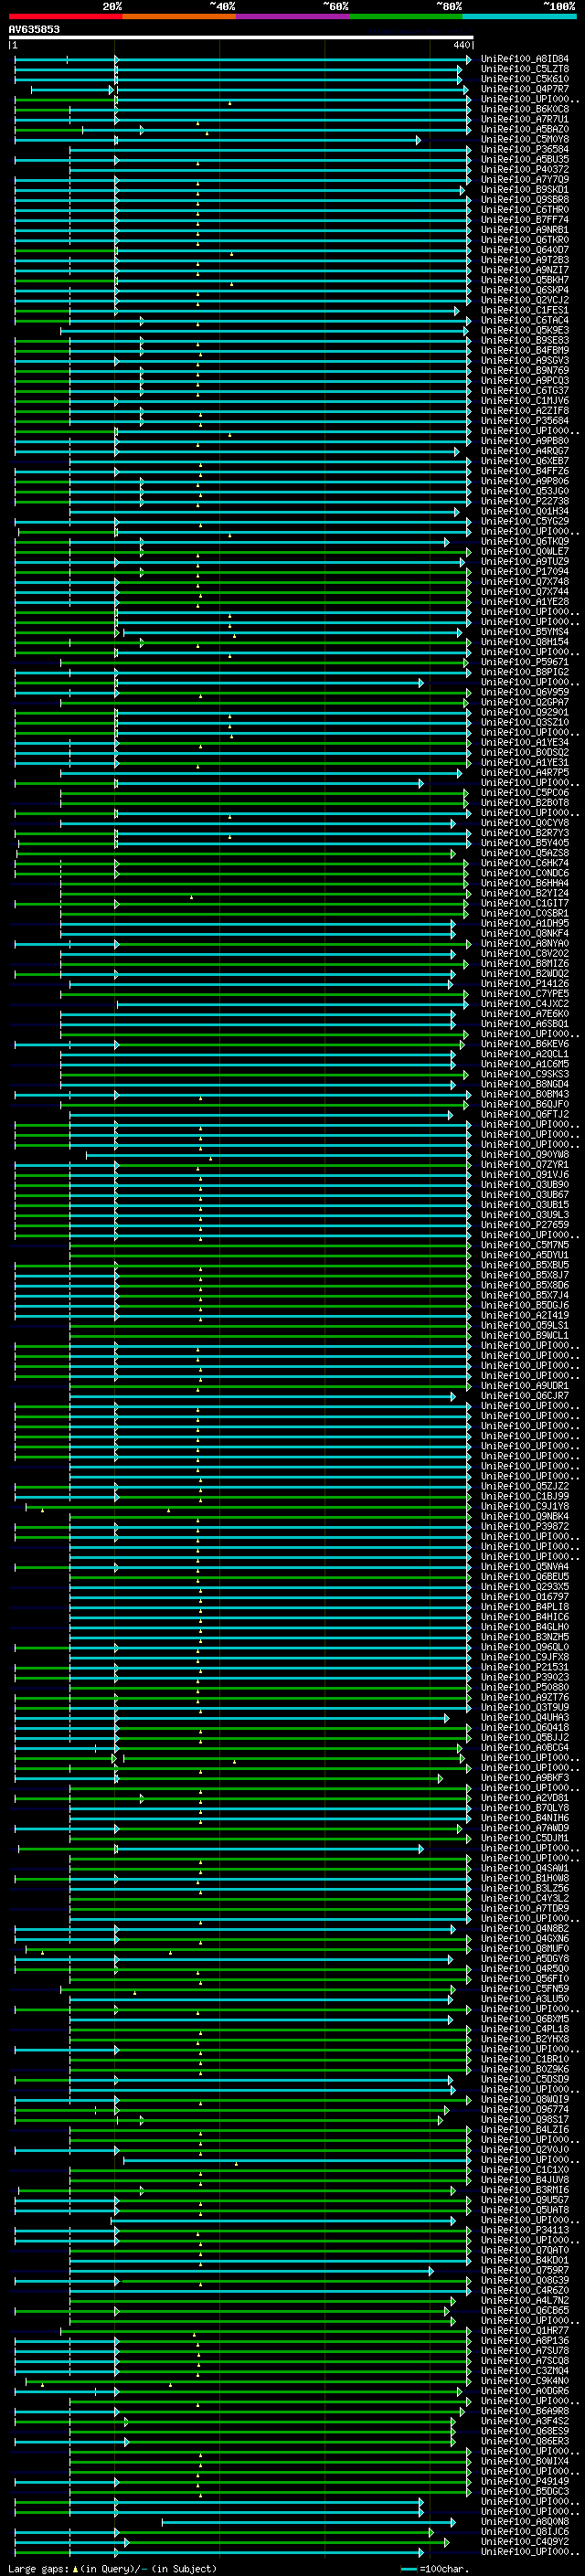Screen dimensions: 585x2576
Task: Select the UniRef100_Q53JG0 label
Action: click(x=525, y=491)
